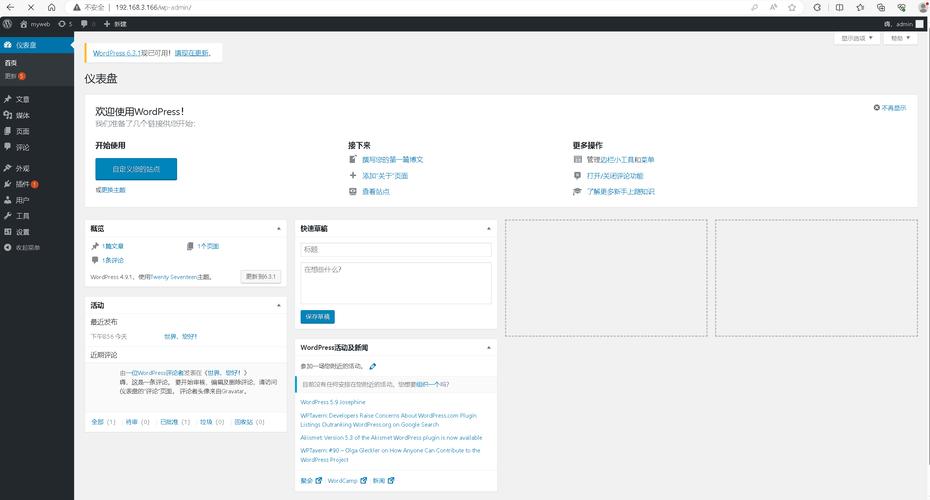This screenshot has width=930, height=500.
Task: Open the 1篇文章 post count link
Action: click(x=113, y=246)
